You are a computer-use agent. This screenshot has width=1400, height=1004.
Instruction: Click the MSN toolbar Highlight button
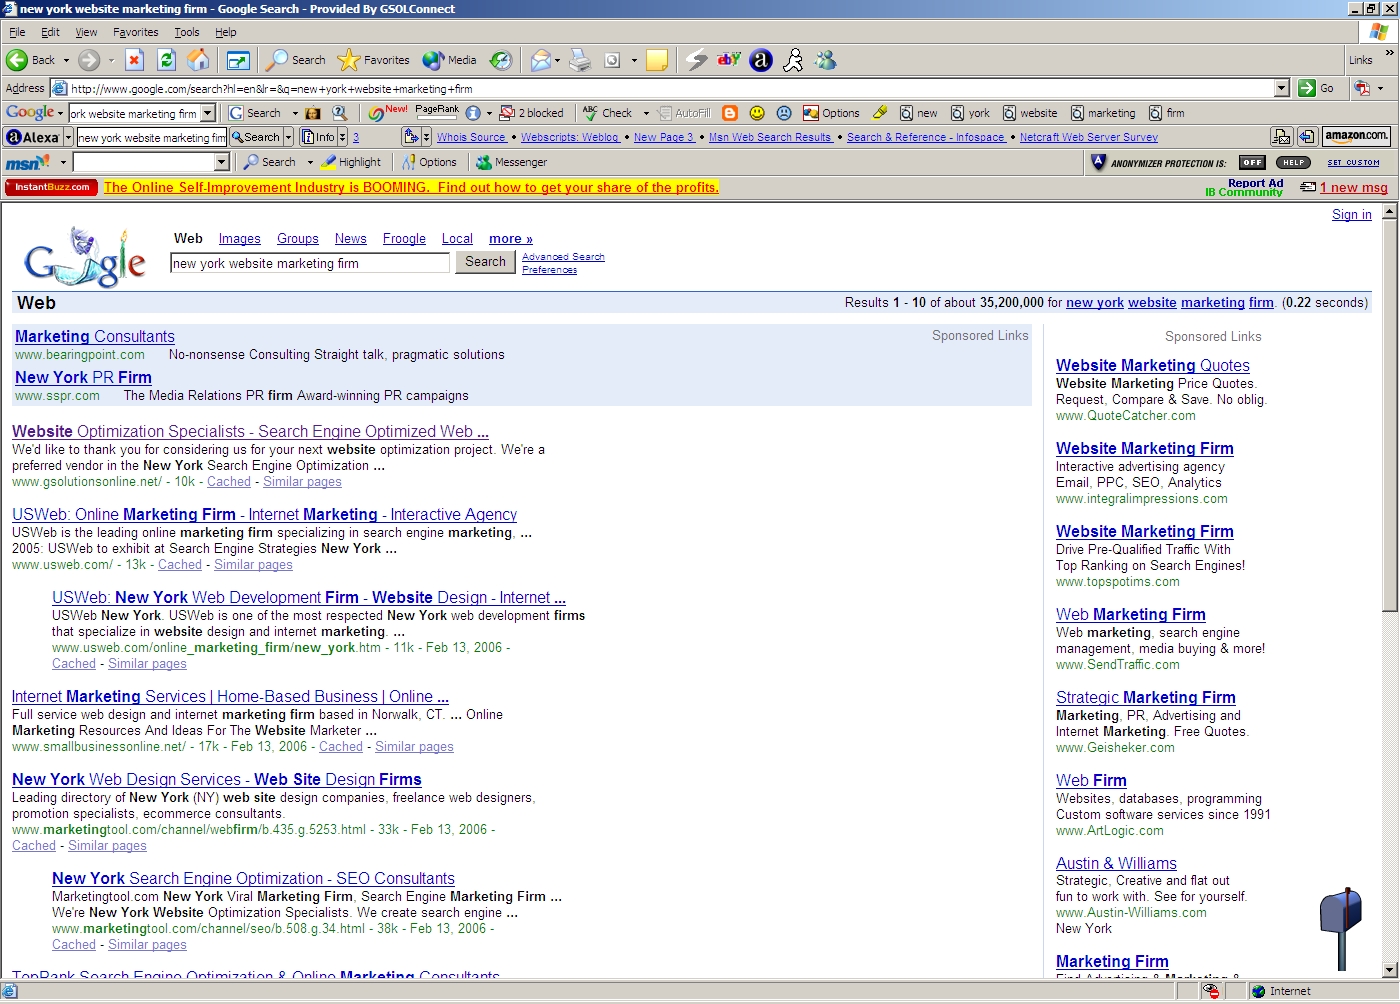pos(351,162)
